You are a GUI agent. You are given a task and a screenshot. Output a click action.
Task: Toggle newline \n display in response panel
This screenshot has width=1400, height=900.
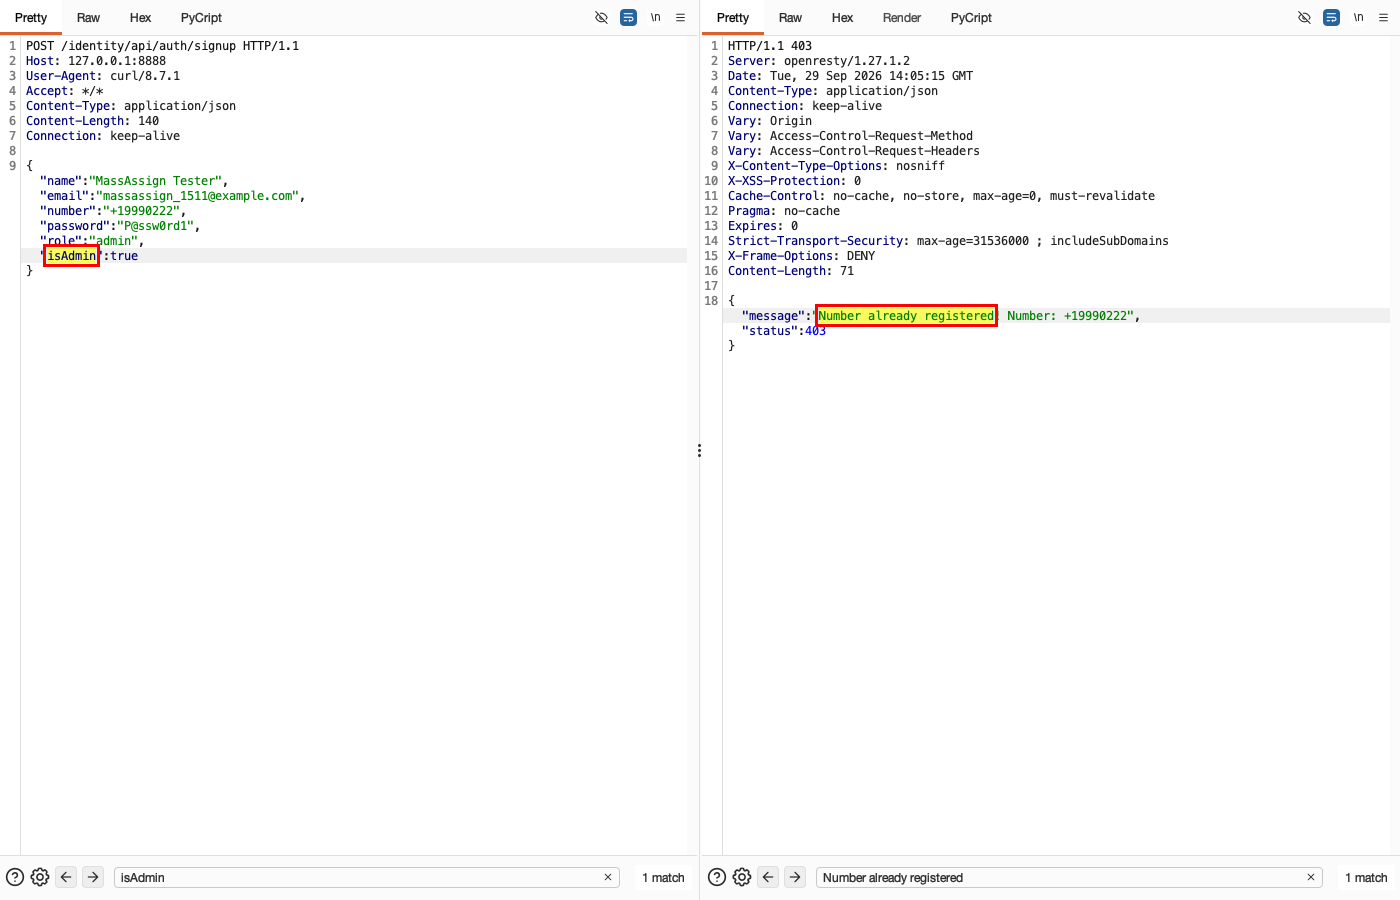pos(1359,17)
